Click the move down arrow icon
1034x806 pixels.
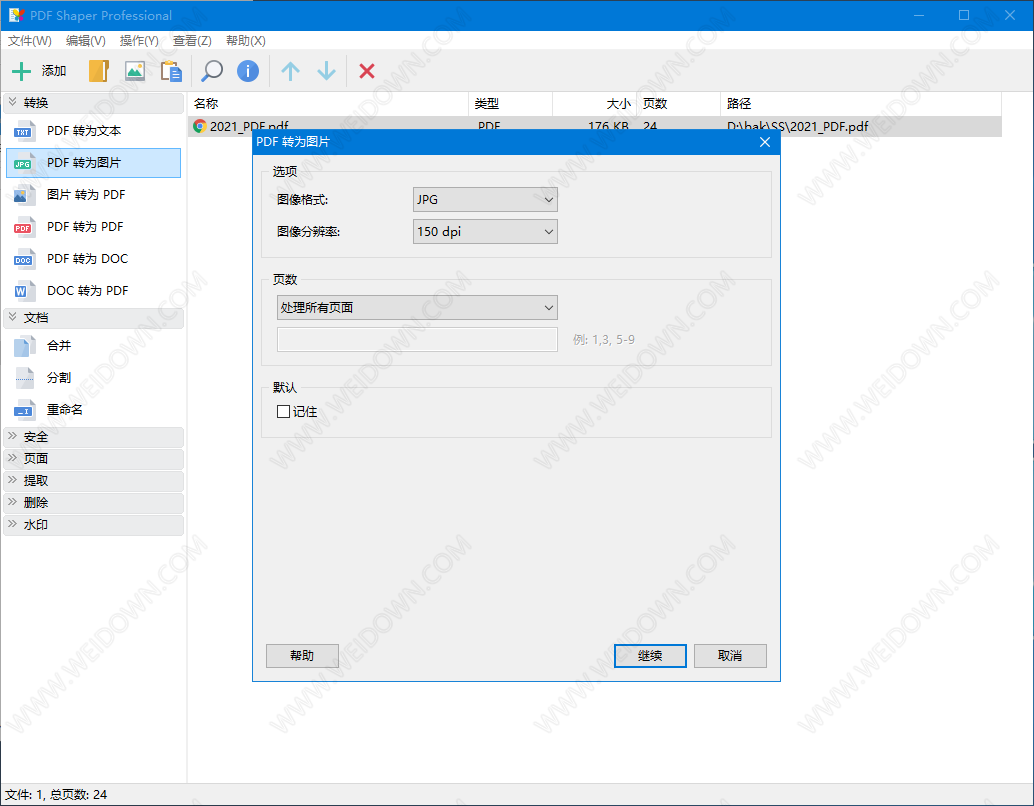pyautogui.click(x=326, y=71)
